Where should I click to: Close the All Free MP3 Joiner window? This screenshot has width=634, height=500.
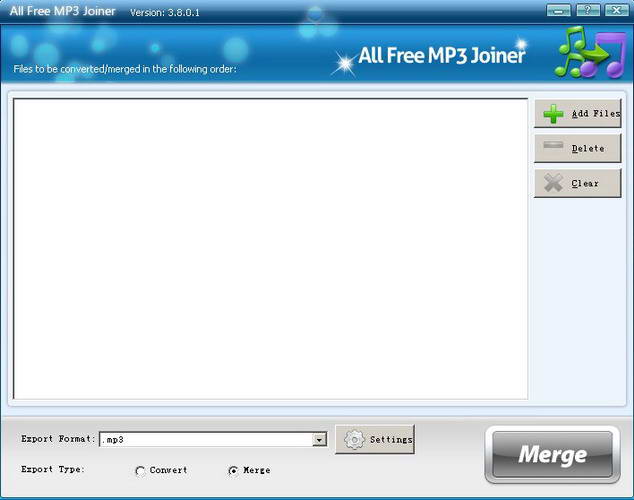coord(617,10)
